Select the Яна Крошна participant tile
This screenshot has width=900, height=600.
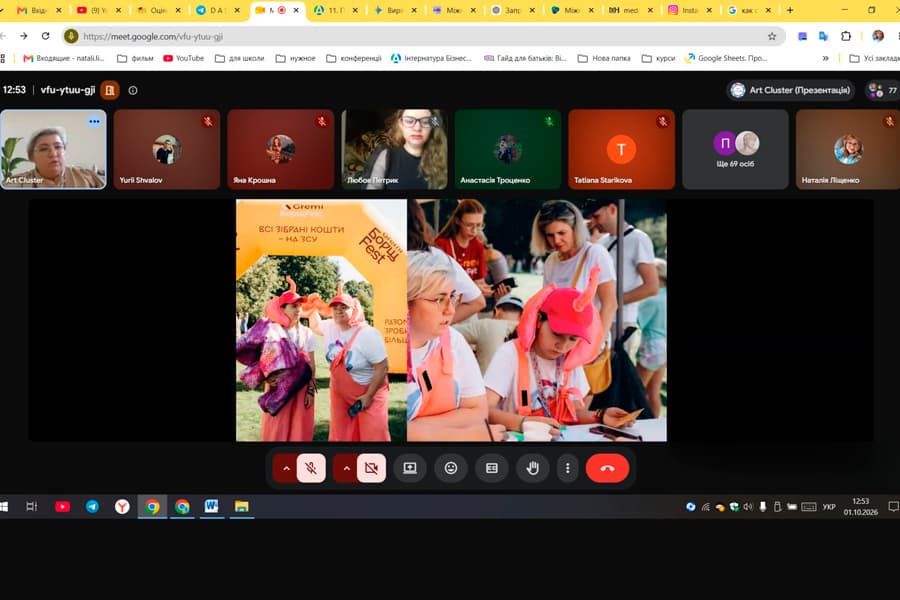[280, 149]
